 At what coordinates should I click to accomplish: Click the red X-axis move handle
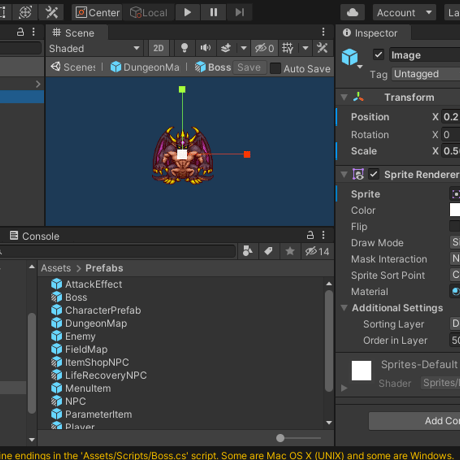pyautogui.click(x=247, y=154)
